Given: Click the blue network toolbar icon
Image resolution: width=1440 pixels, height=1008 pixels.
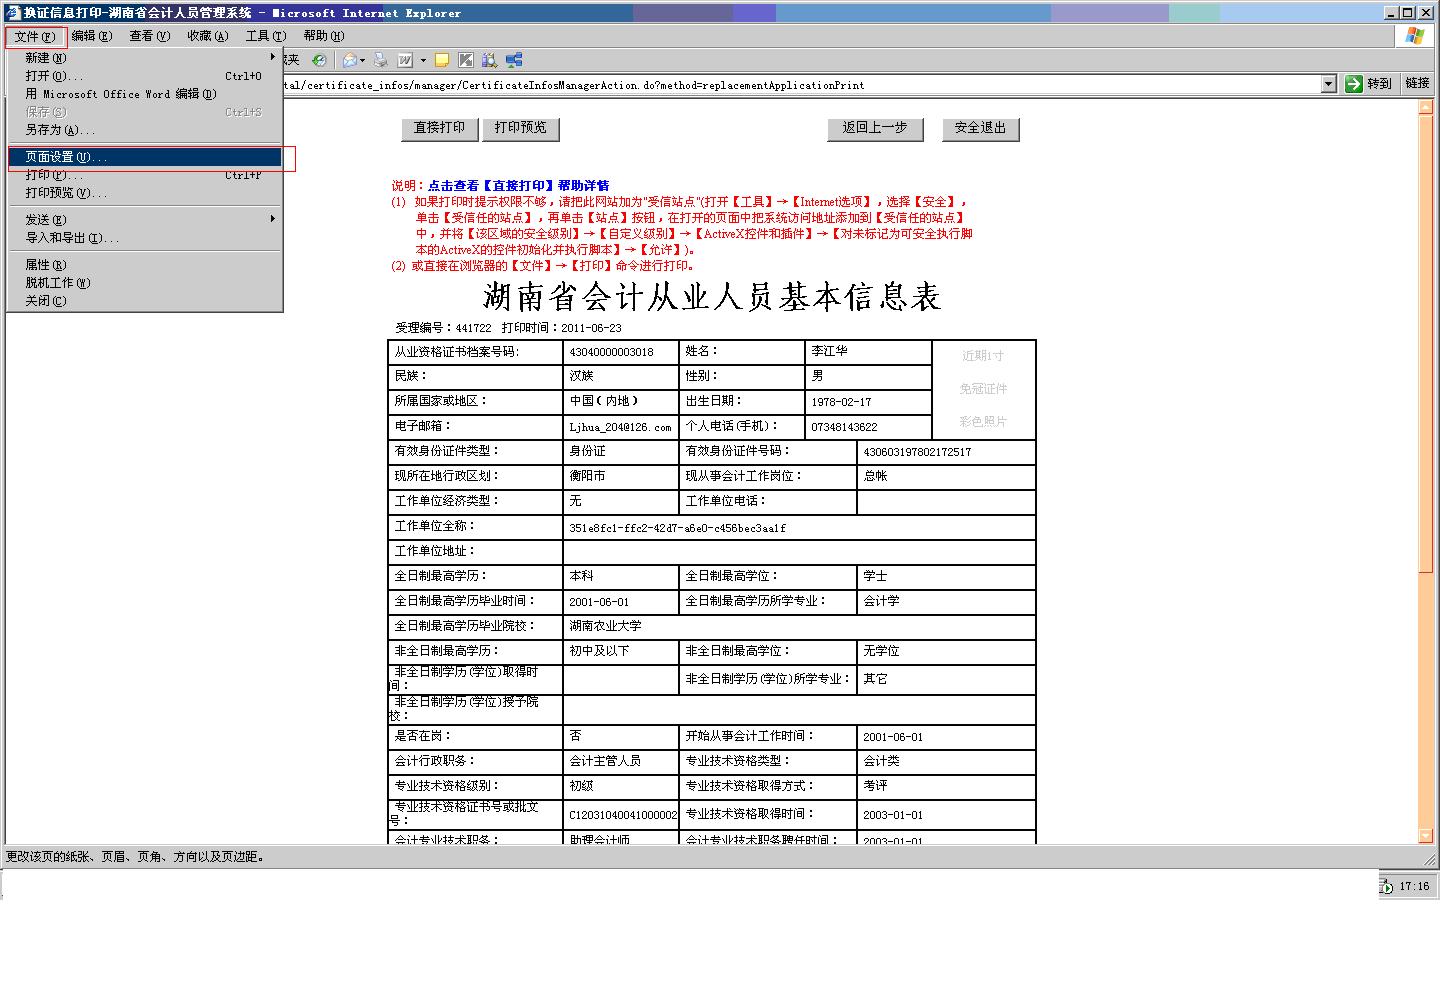Looking at the screenshot, I should click(514, 60).
